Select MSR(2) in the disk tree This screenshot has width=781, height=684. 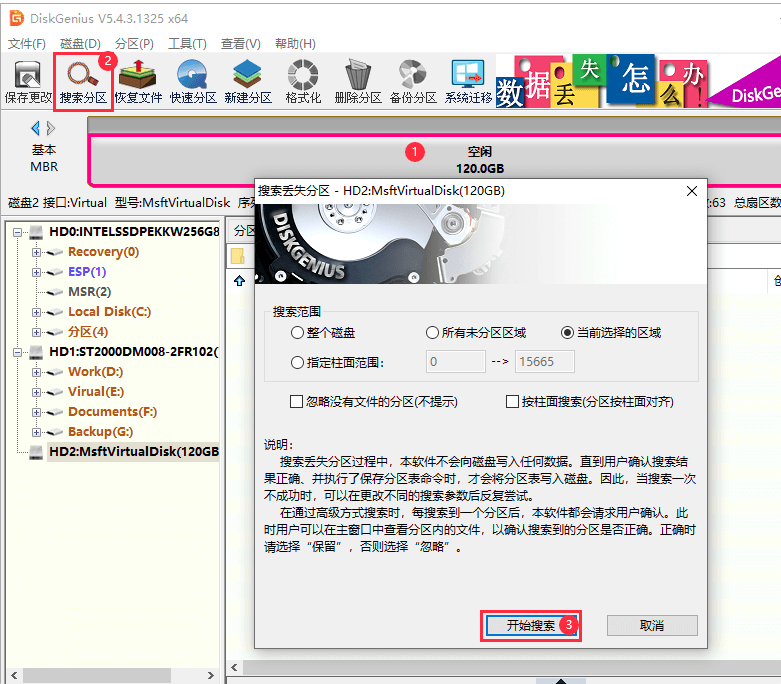[90, 291]
